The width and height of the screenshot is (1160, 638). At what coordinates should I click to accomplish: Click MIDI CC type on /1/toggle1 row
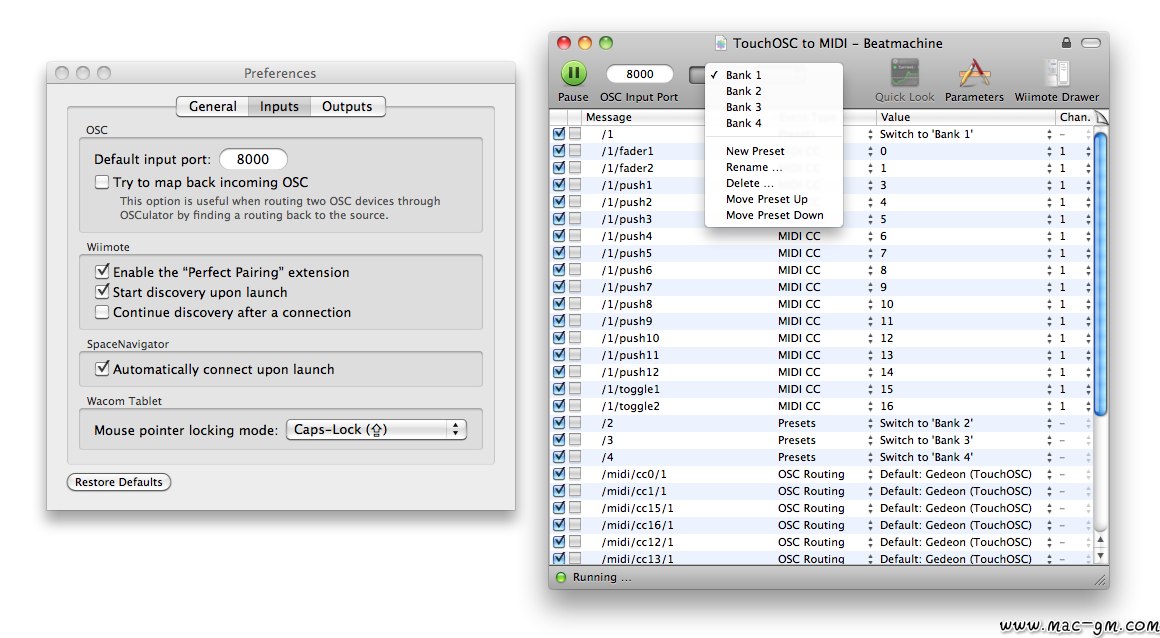pos(799,389)
